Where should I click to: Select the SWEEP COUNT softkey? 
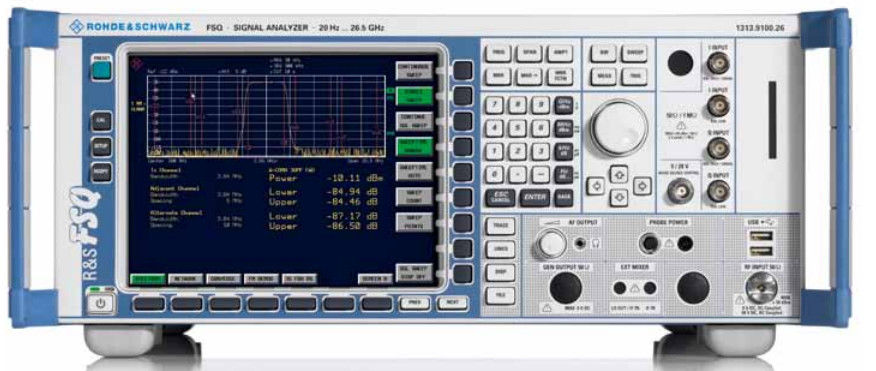click(x=415, y=196)
